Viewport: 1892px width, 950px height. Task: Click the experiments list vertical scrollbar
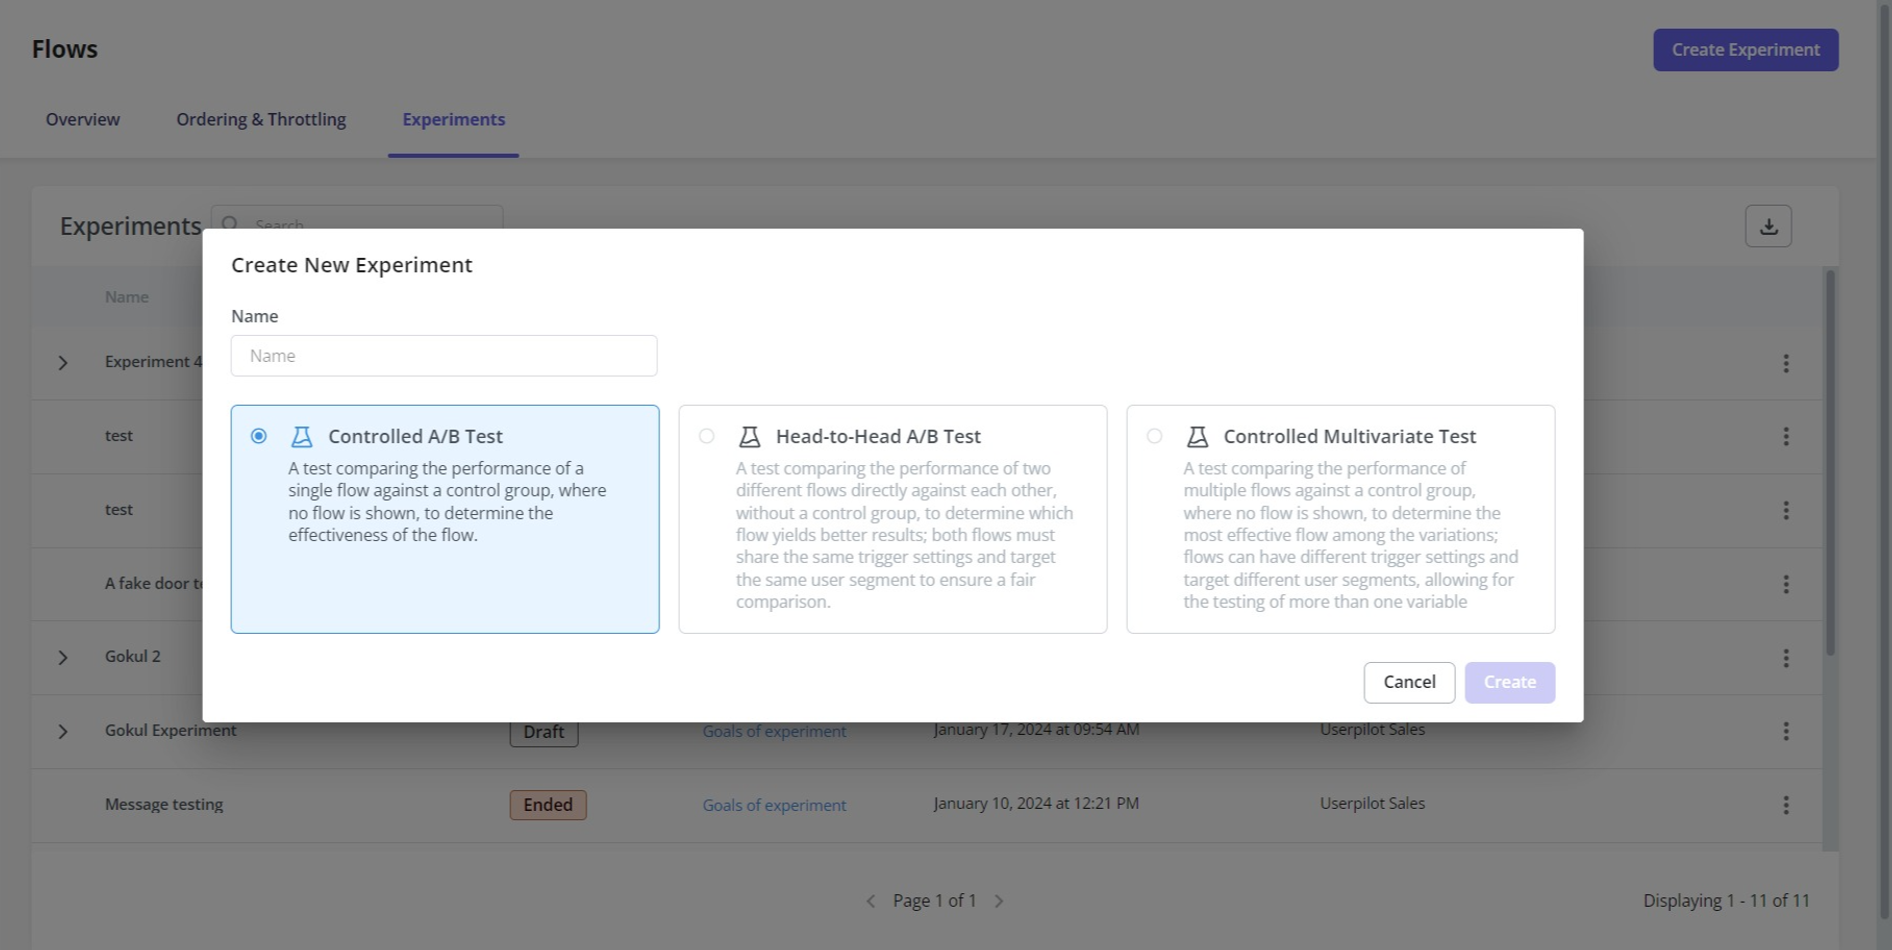(x=1830, y=460)
